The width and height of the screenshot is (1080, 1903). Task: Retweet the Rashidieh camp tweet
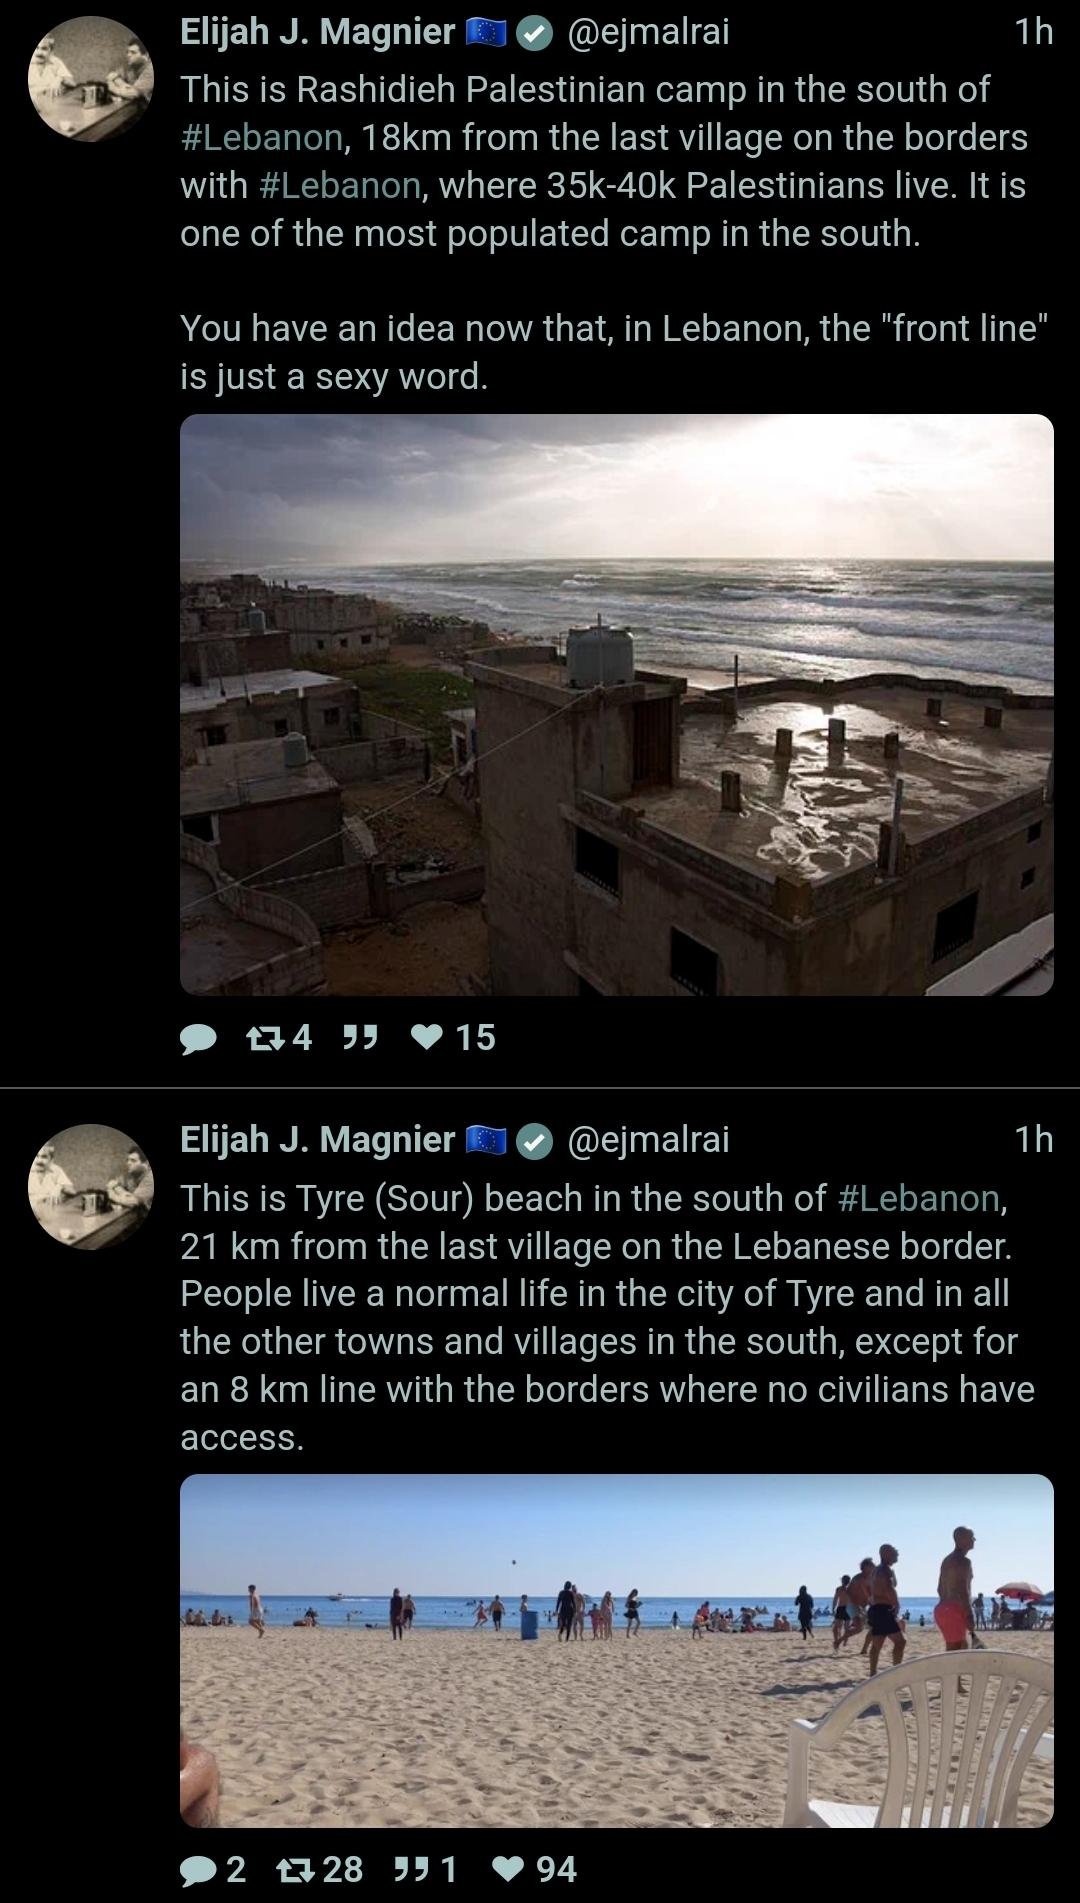click(x=279, y=1038)
